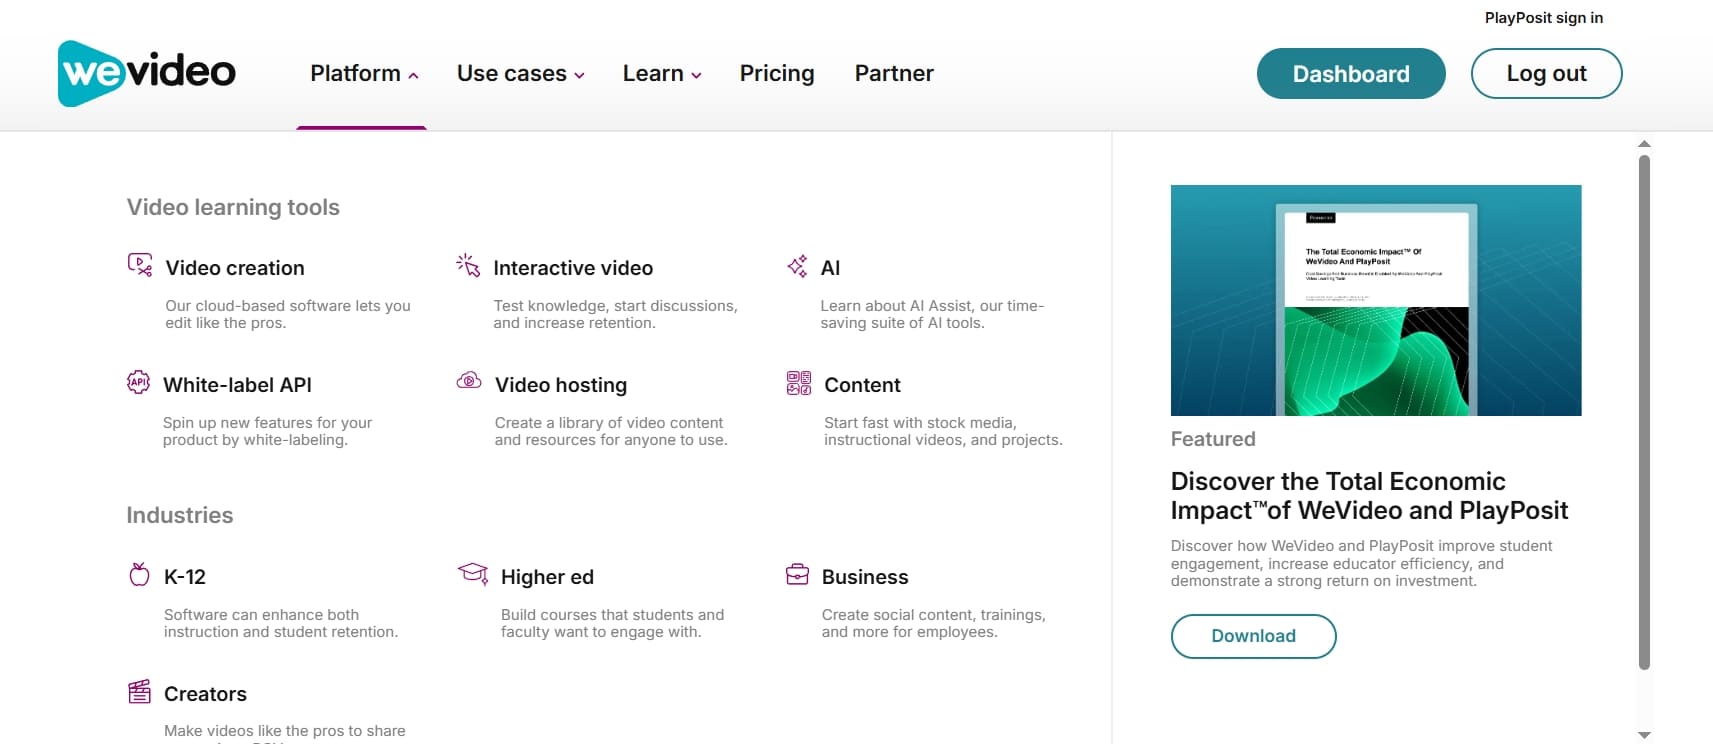Click 'Software can enhance both' description
This screenshot has width=1713, height=744.
(281, 623)
